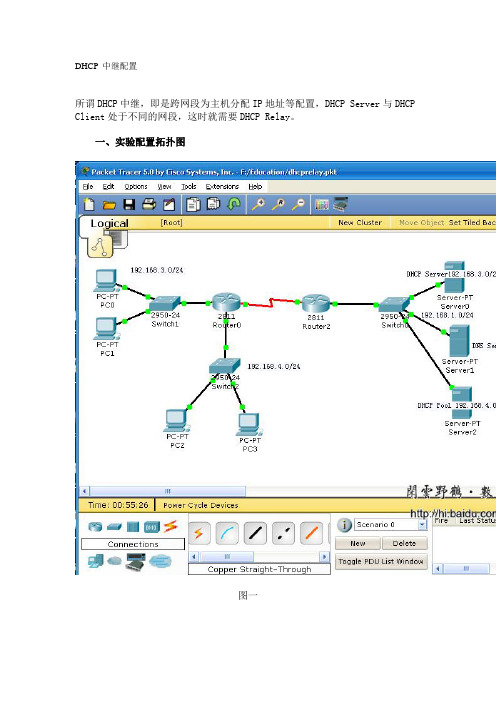Click the connection list scrollbar left arrow
The image size is (496, 702).
pos(194,556)
